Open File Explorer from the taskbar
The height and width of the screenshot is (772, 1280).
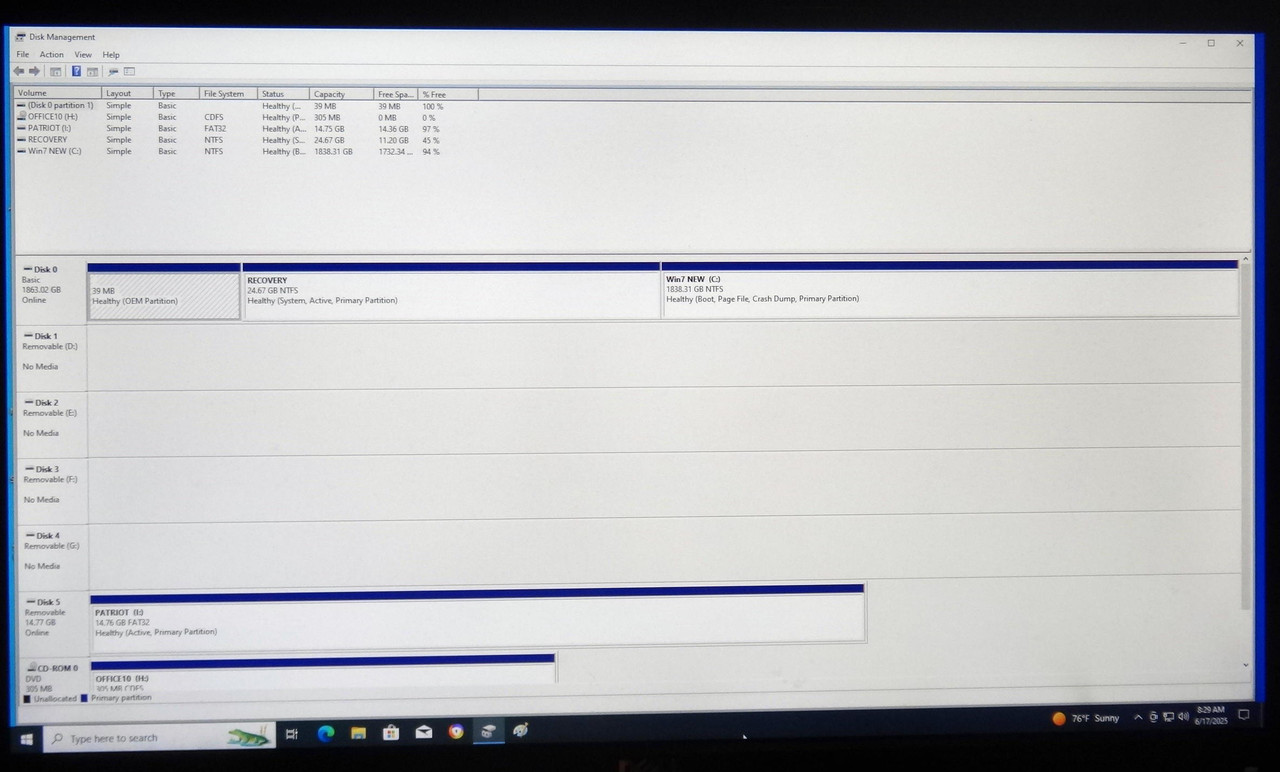point(358,733)
